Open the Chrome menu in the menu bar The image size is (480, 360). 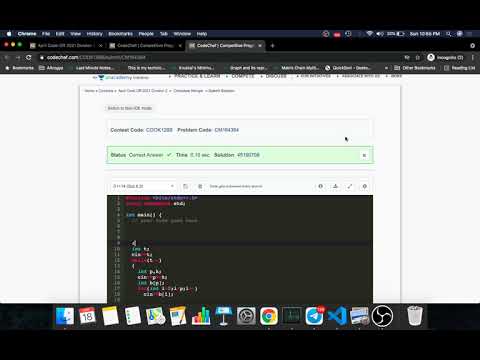(x=27, y=34)
